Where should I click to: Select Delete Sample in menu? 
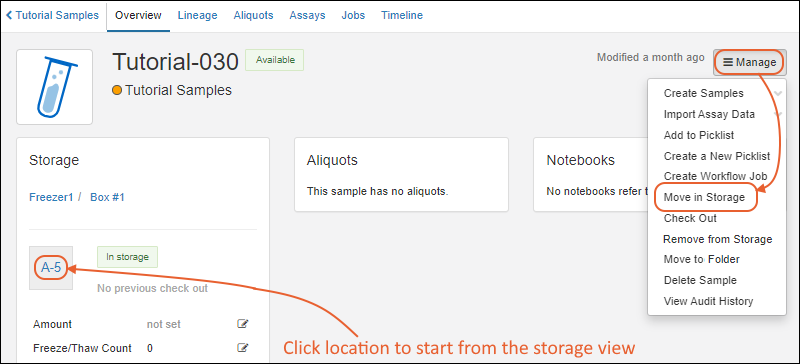pyautogui.click(x=700, y=280)
